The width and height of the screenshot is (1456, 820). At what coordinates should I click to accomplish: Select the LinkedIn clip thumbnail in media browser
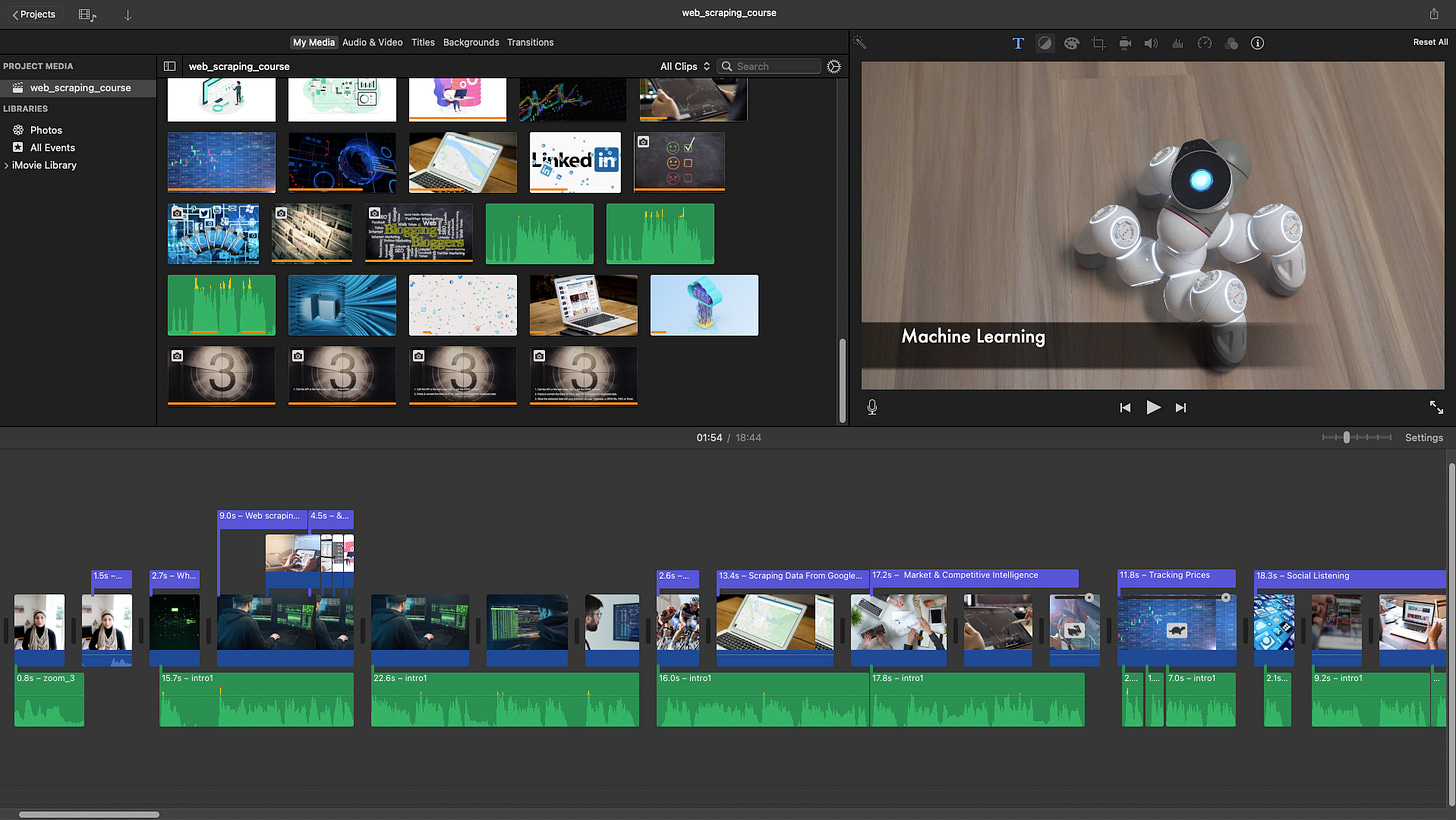575,162
